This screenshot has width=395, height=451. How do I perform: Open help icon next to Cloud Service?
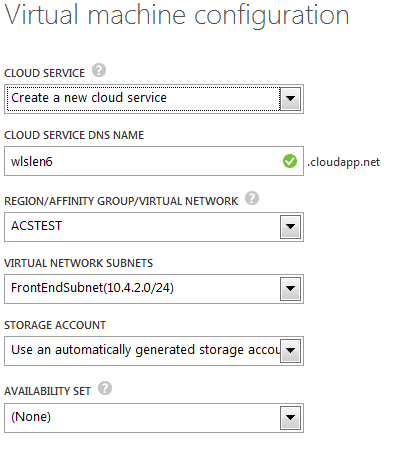[99, 70]
